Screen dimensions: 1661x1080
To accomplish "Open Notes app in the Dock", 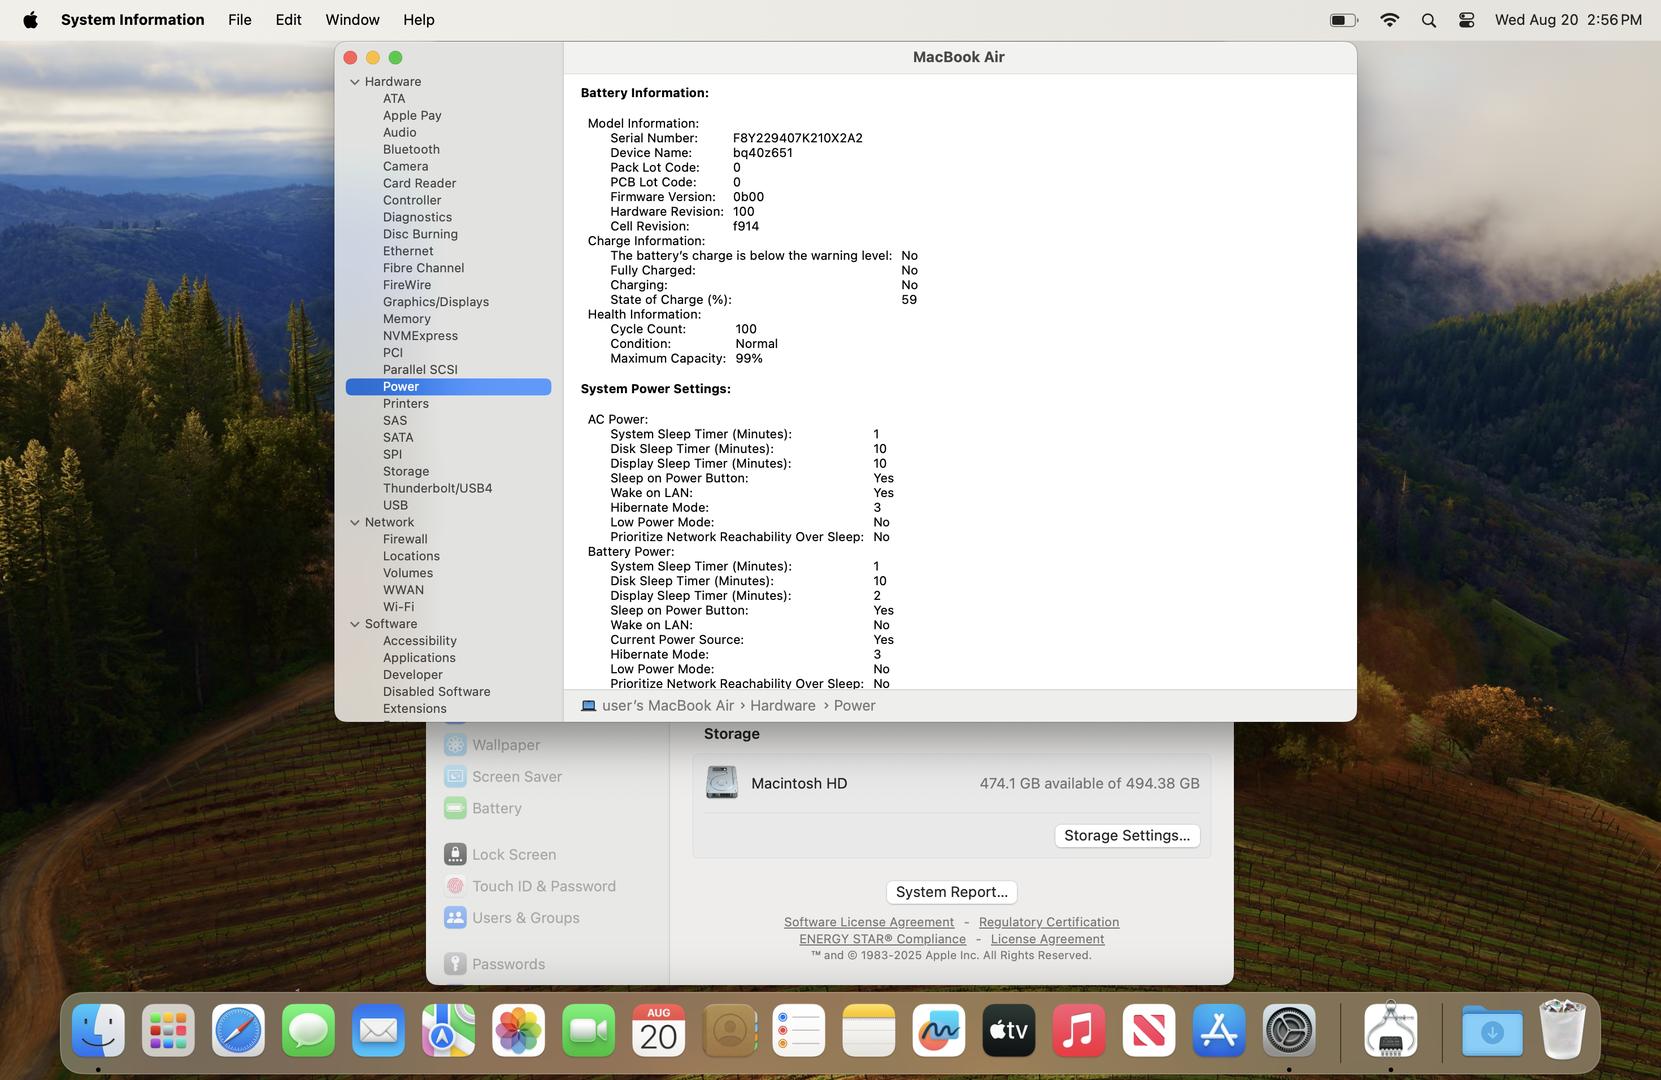I will [x=869, y=1030].
